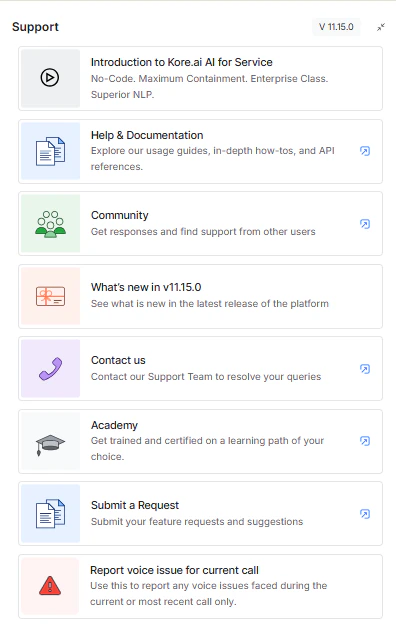Click the red warning triangle icon
The image size is (396, 642).
pyautogui.click(x=50, y=585)
